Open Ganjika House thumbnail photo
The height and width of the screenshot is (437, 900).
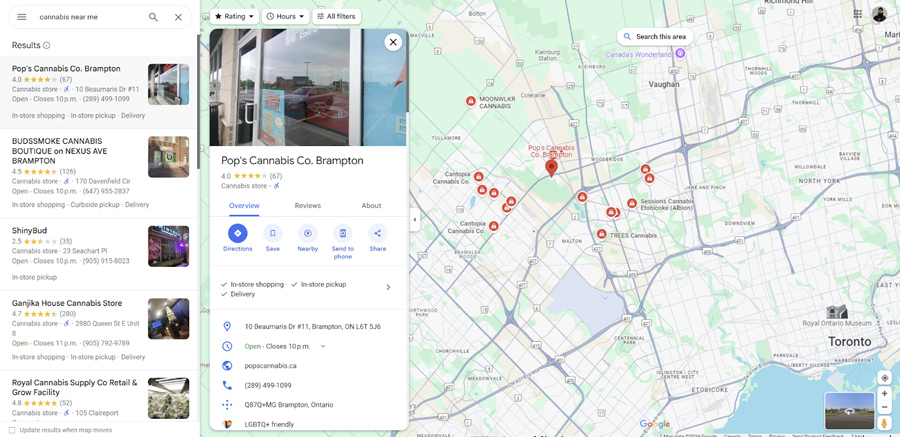168,319
